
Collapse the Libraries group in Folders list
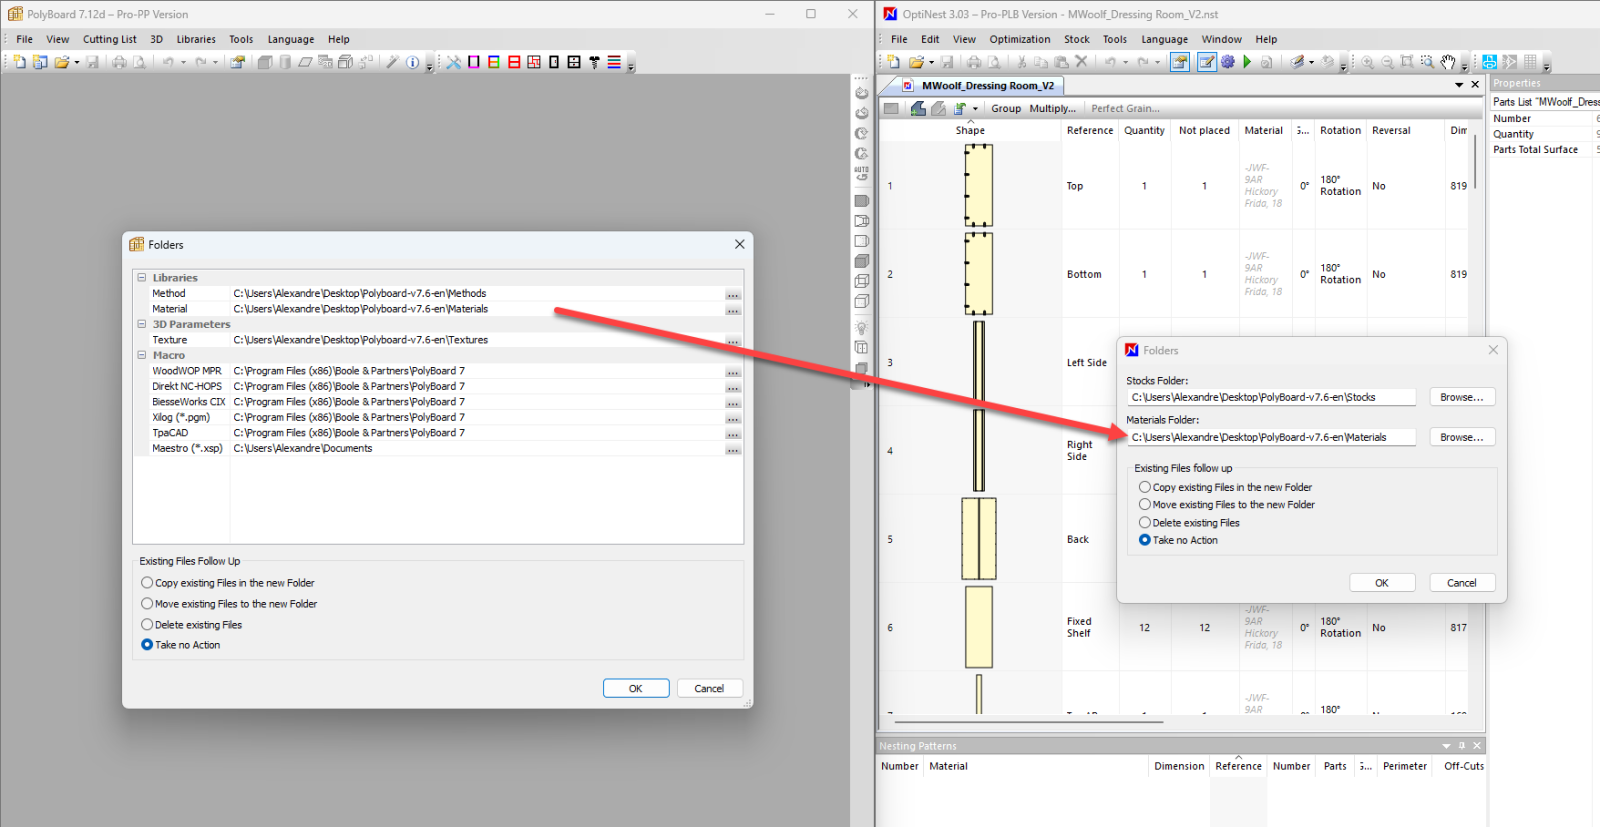click(142, 278)
